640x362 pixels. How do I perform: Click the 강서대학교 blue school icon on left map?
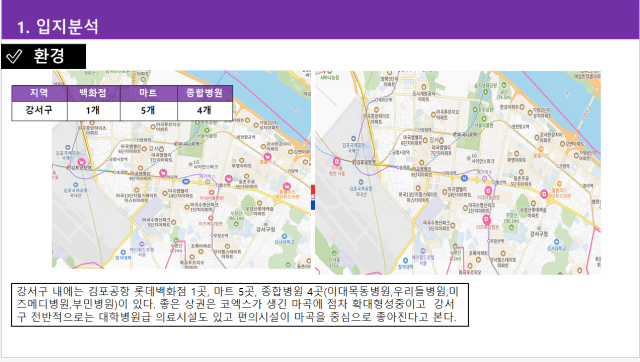[284, 236]
